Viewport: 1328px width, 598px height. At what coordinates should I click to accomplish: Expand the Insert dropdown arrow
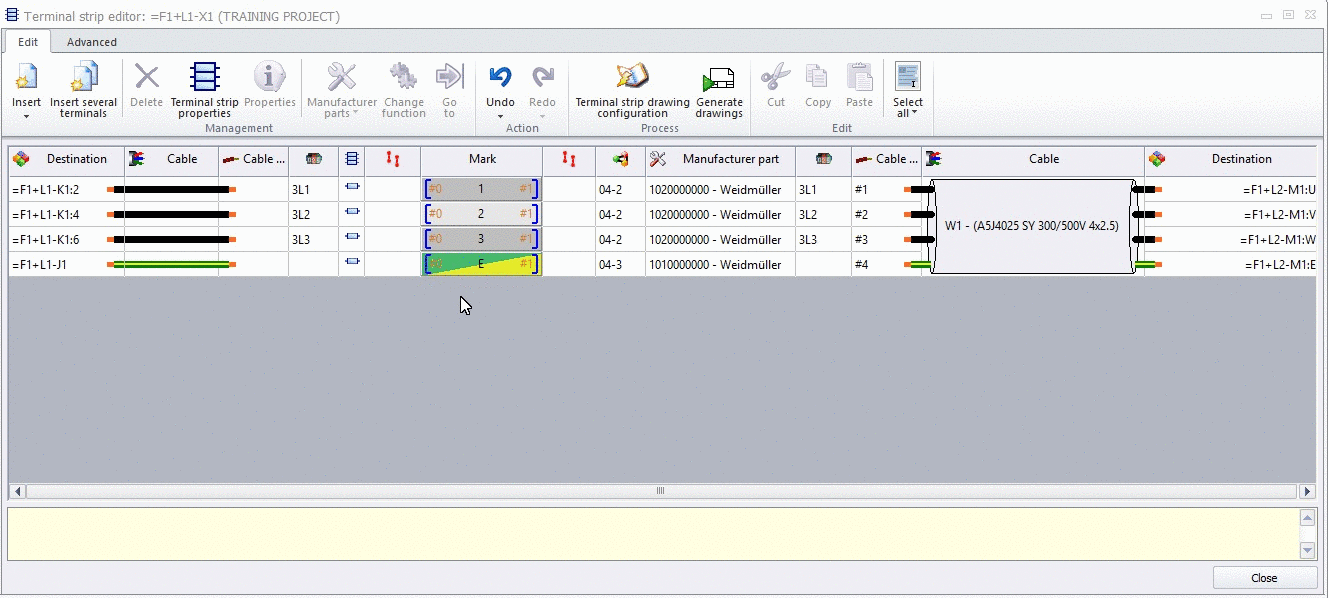point(27,116)
